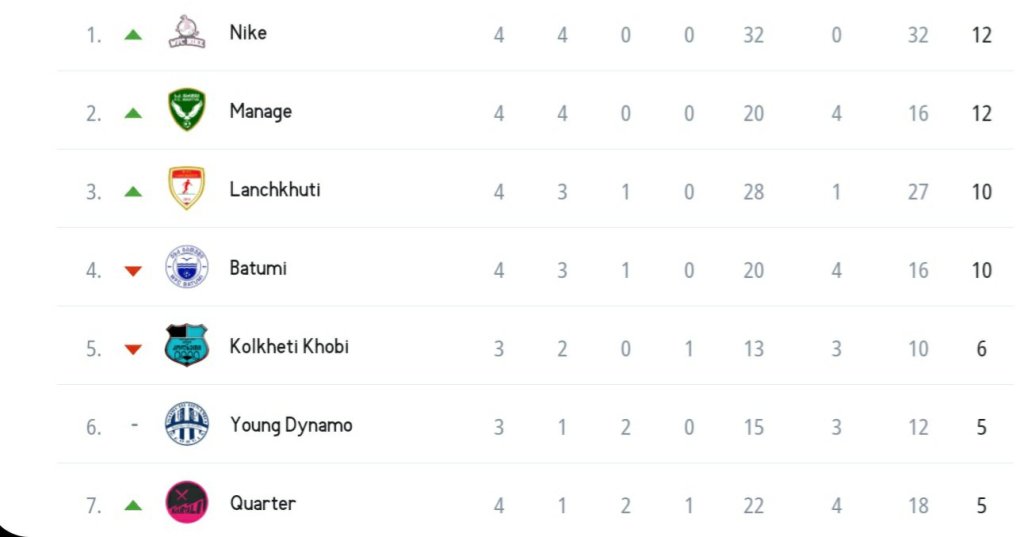Click the Batumi team round crest
The width and height of the screenshot is (1024, 537).
click(186, 268)
